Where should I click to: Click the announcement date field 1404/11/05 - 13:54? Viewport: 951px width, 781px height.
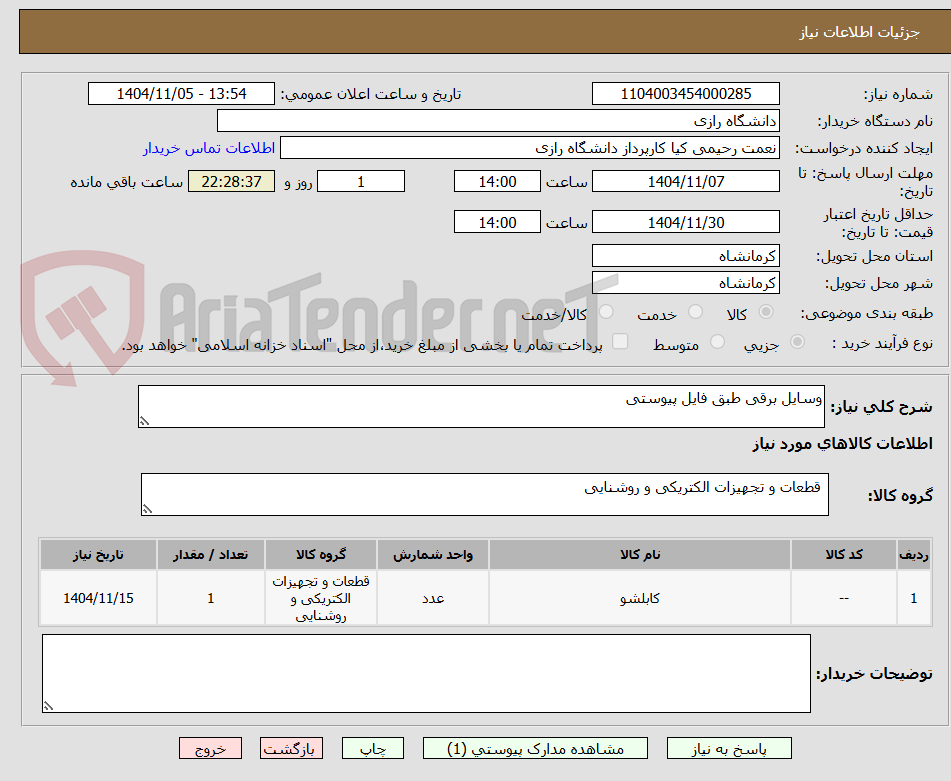[x=181, y=94]
